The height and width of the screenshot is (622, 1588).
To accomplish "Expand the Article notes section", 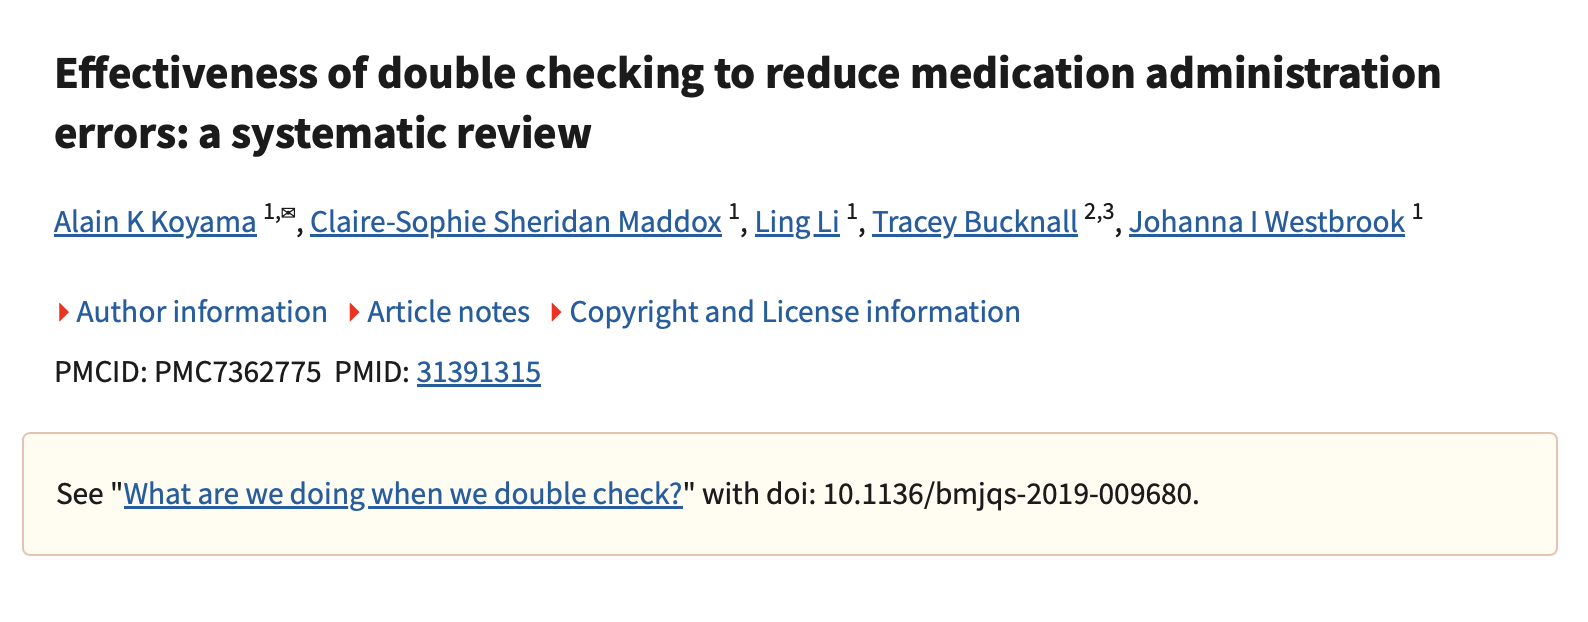I will click(x=448, y=312).
